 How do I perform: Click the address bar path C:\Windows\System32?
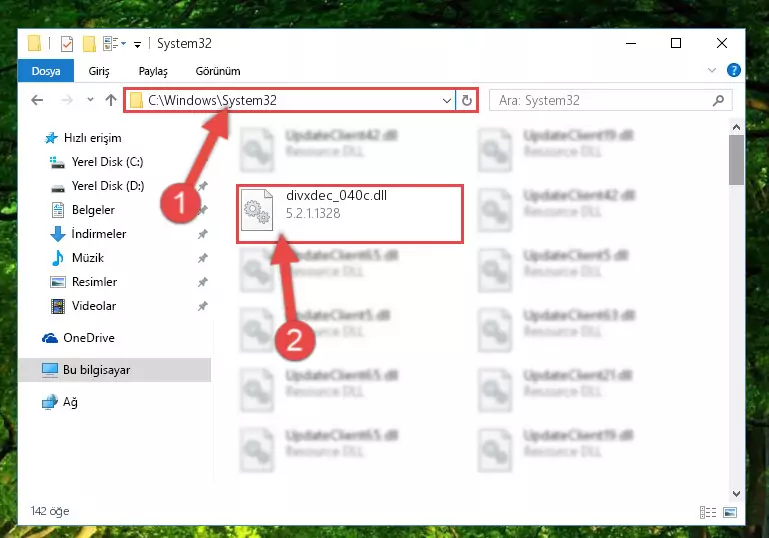212,101
